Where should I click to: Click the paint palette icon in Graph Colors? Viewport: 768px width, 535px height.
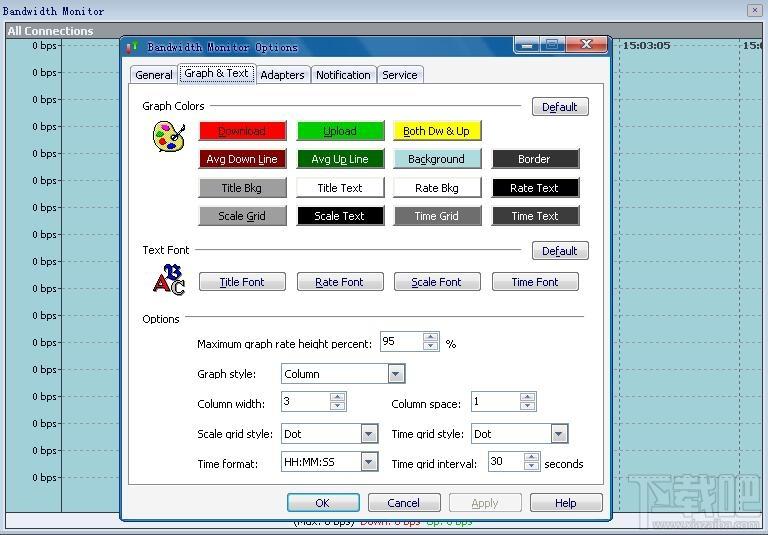pos(169,137)
